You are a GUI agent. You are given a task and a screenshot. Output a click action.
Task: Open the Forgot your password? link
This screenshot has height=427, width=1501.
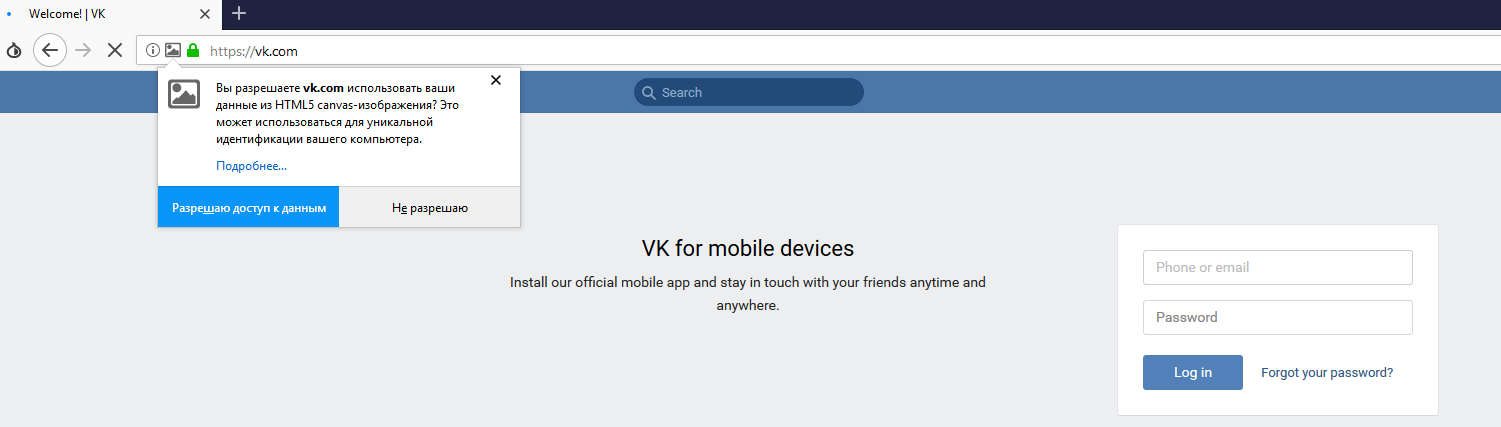1326,372
